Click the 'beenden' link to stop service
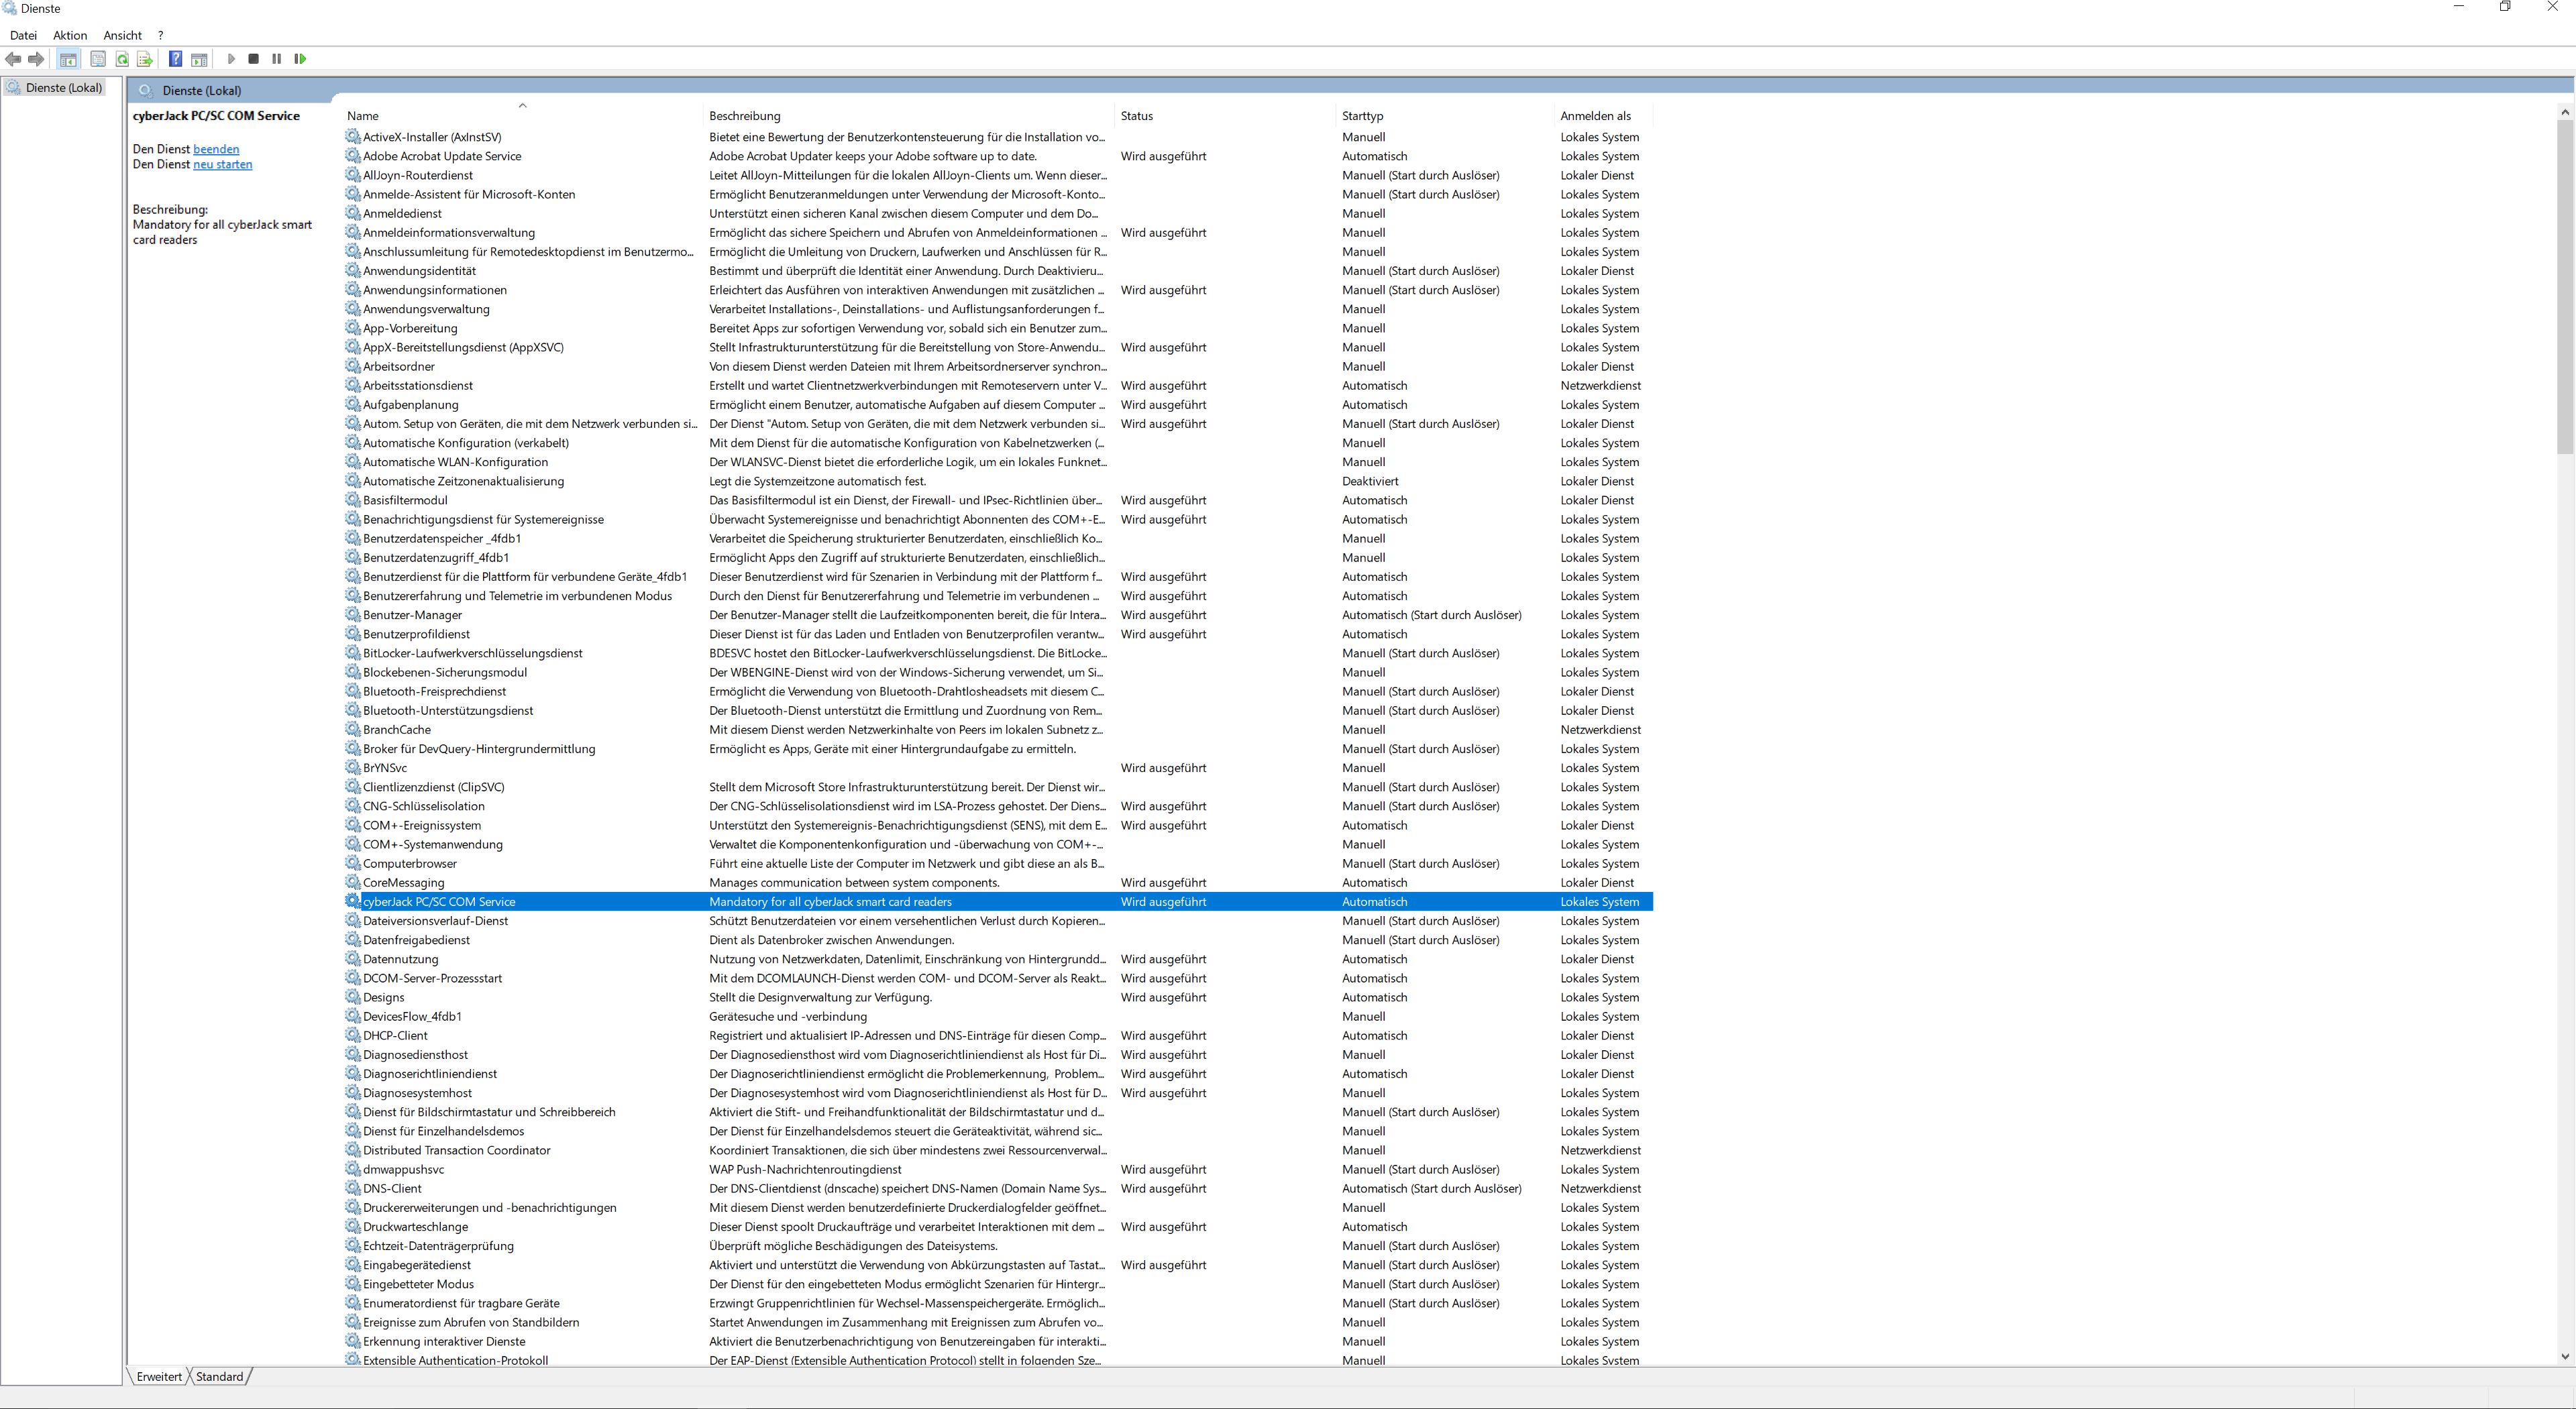Viewport: 2576px width, 1409px height. pos(216,149)
